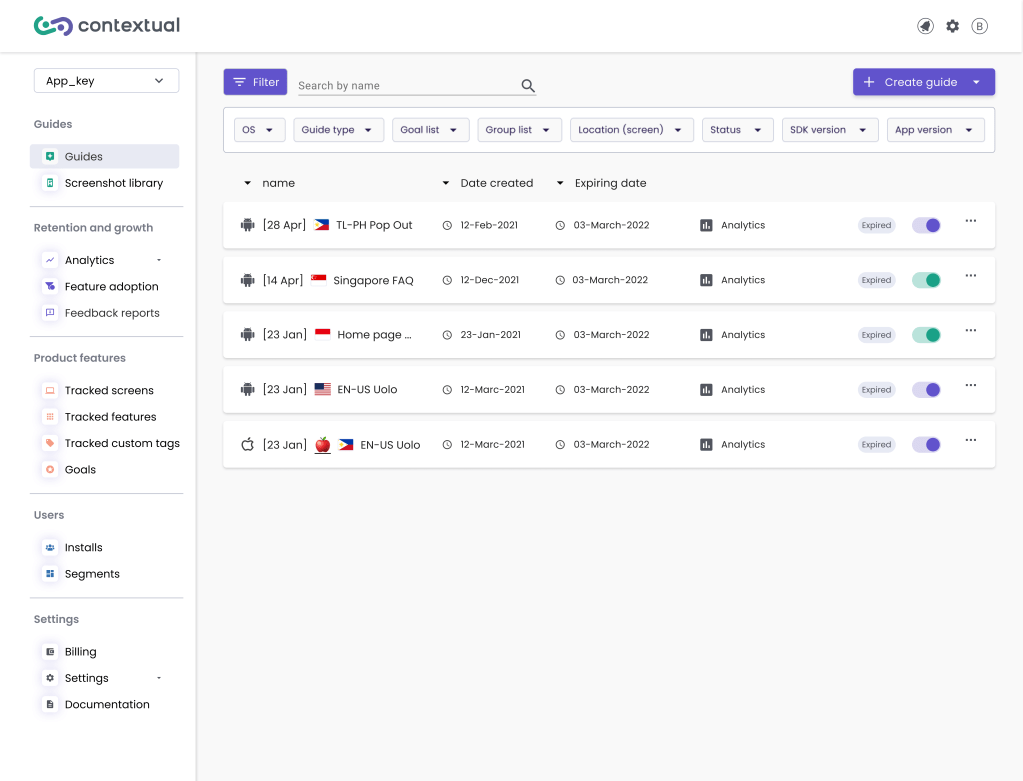Click the rocket icon in top header
The height and width of the screenshot is (781, 1023).
tap(925, 26)
